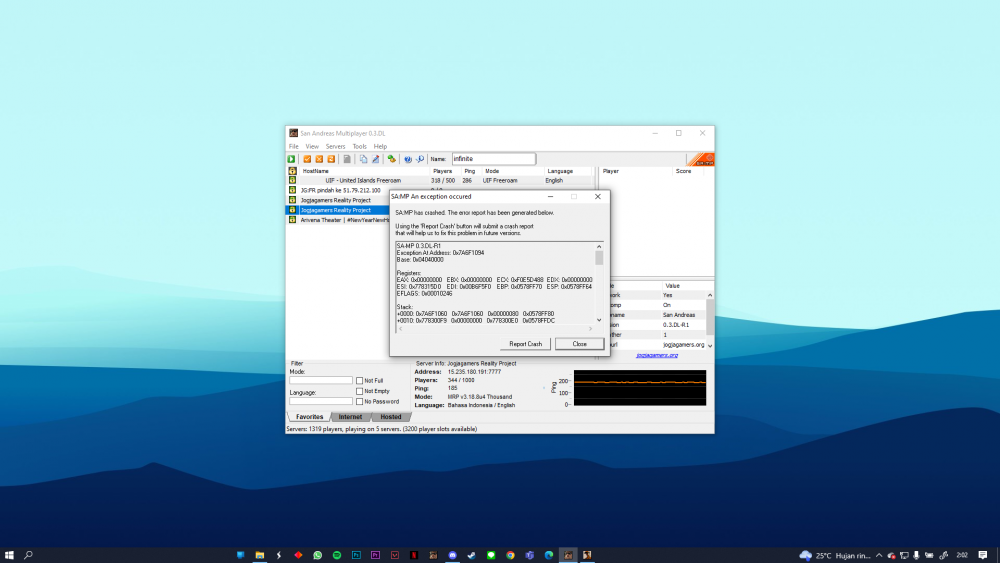Switch to the Hosted tab
The width and height of the screenshot is (1000, 563).
(x=391, y=416)
